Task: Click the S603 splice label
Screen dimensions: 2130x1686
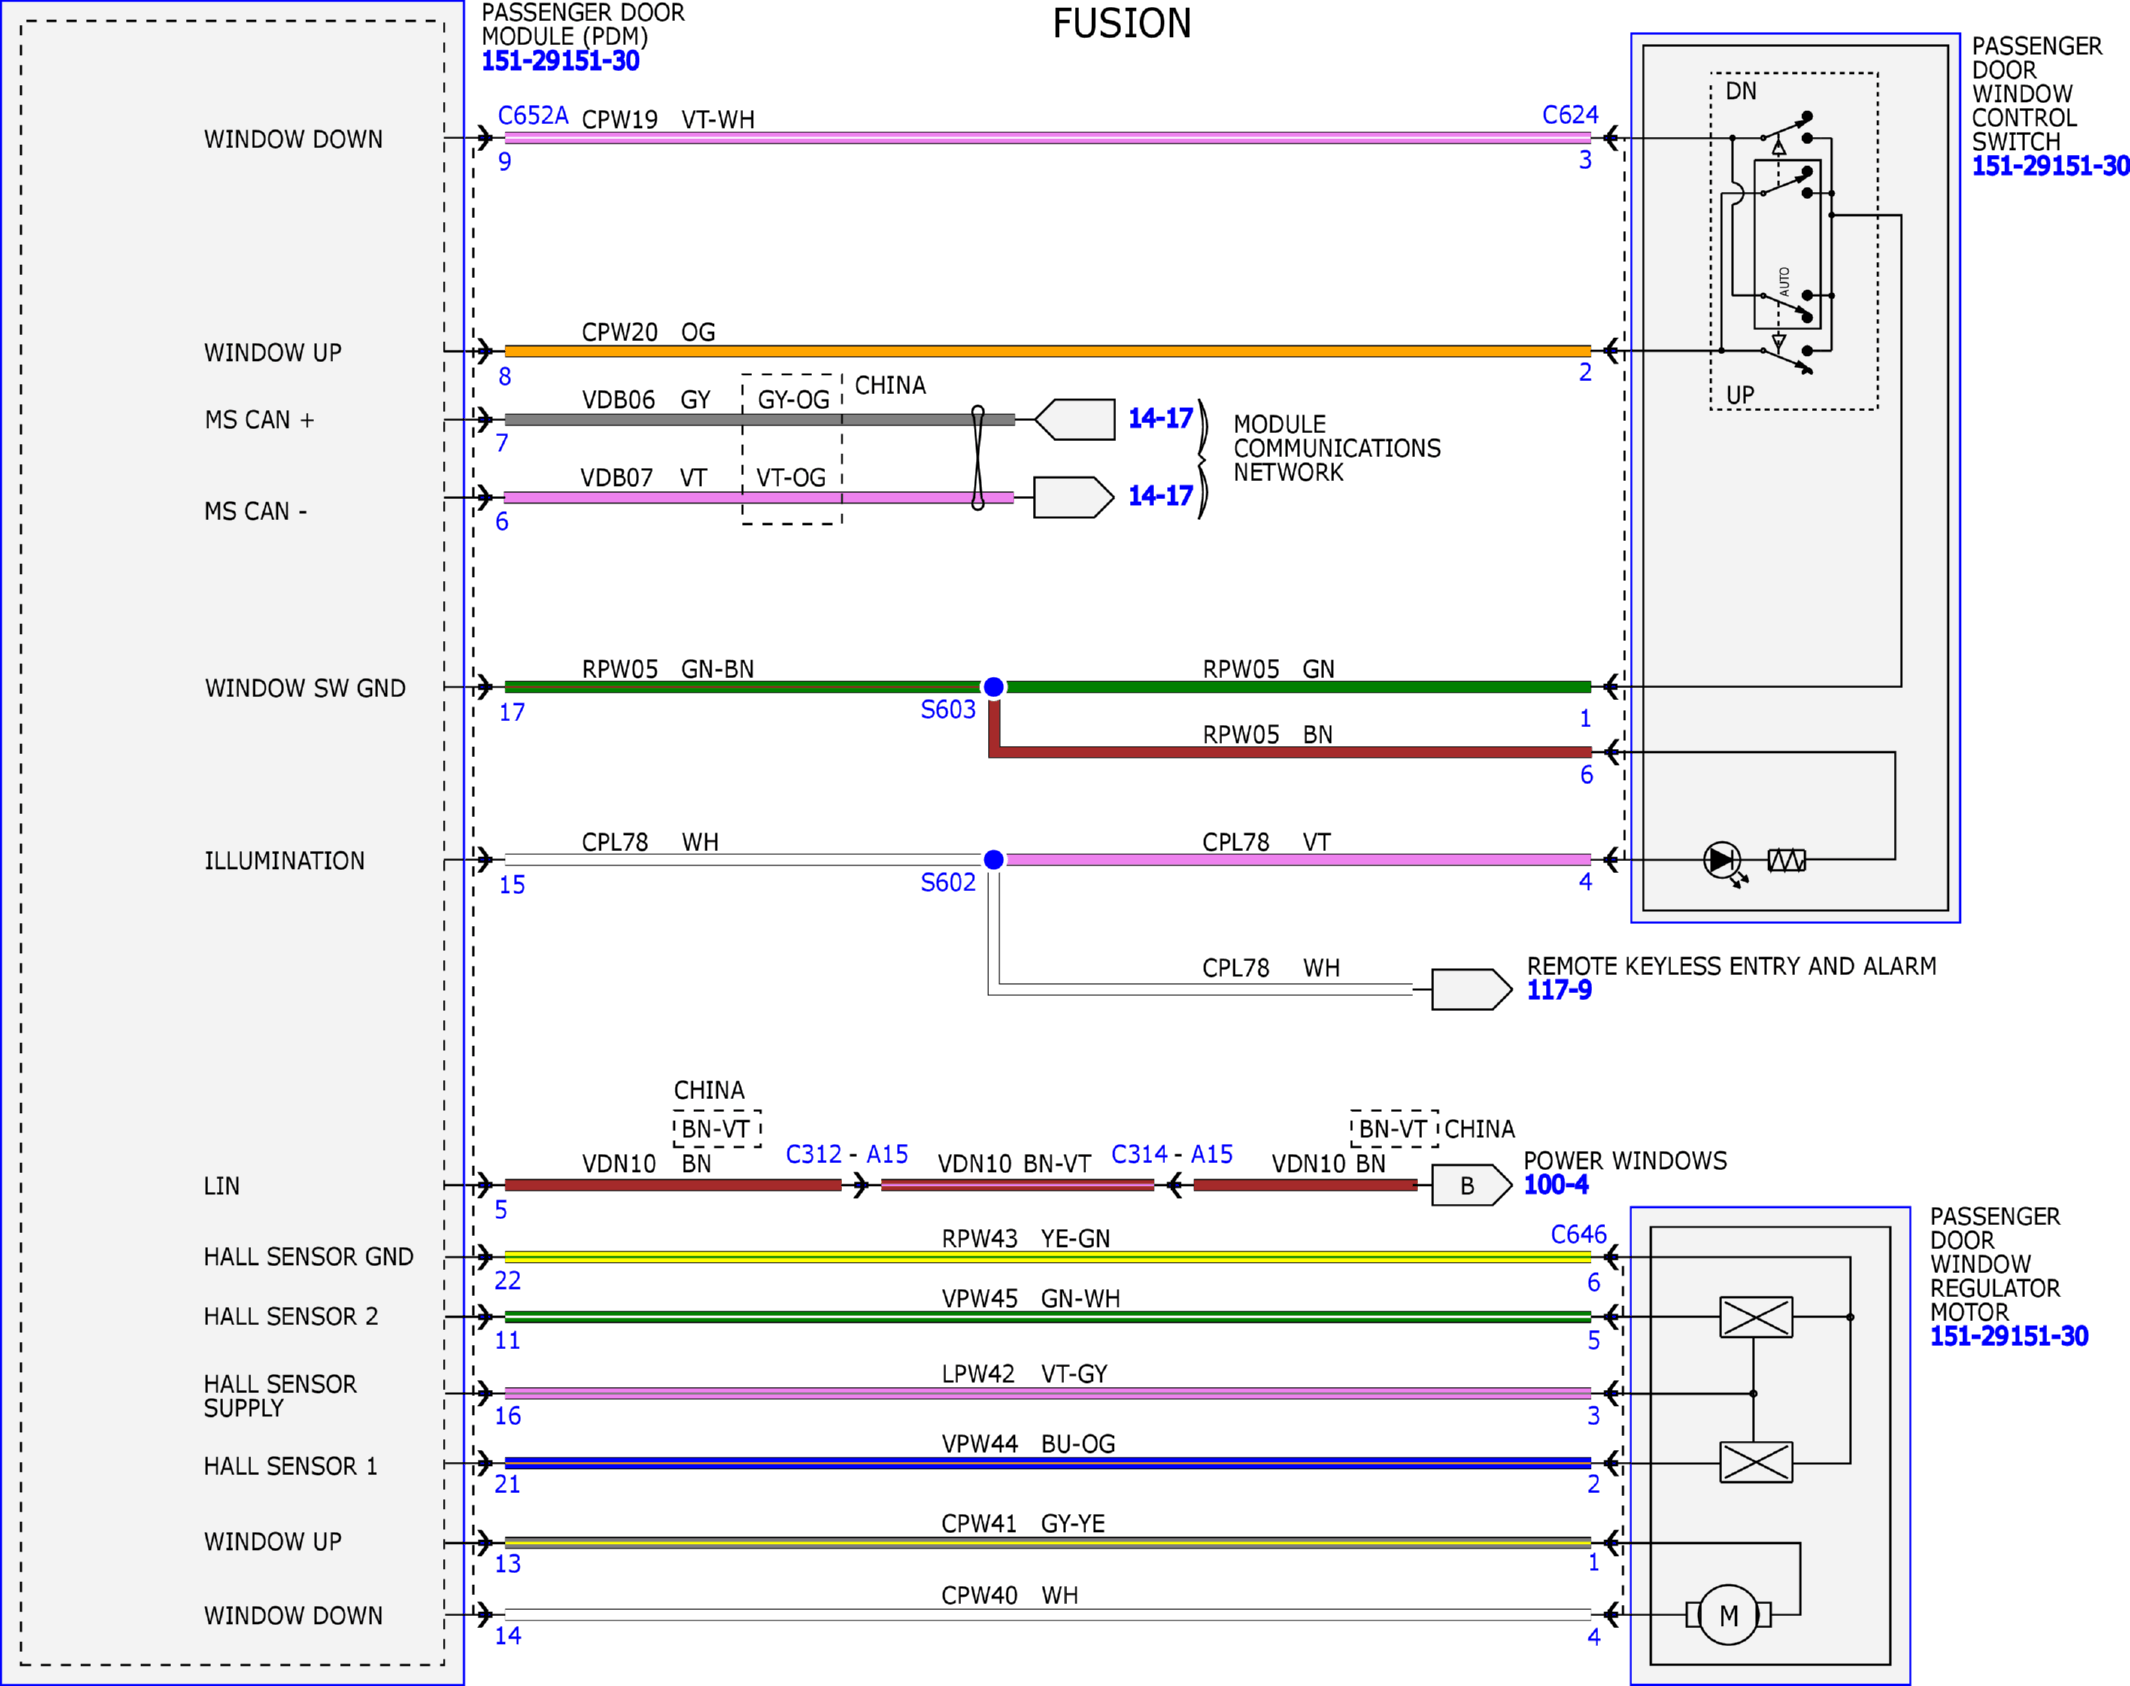Action: pos(948,710)
